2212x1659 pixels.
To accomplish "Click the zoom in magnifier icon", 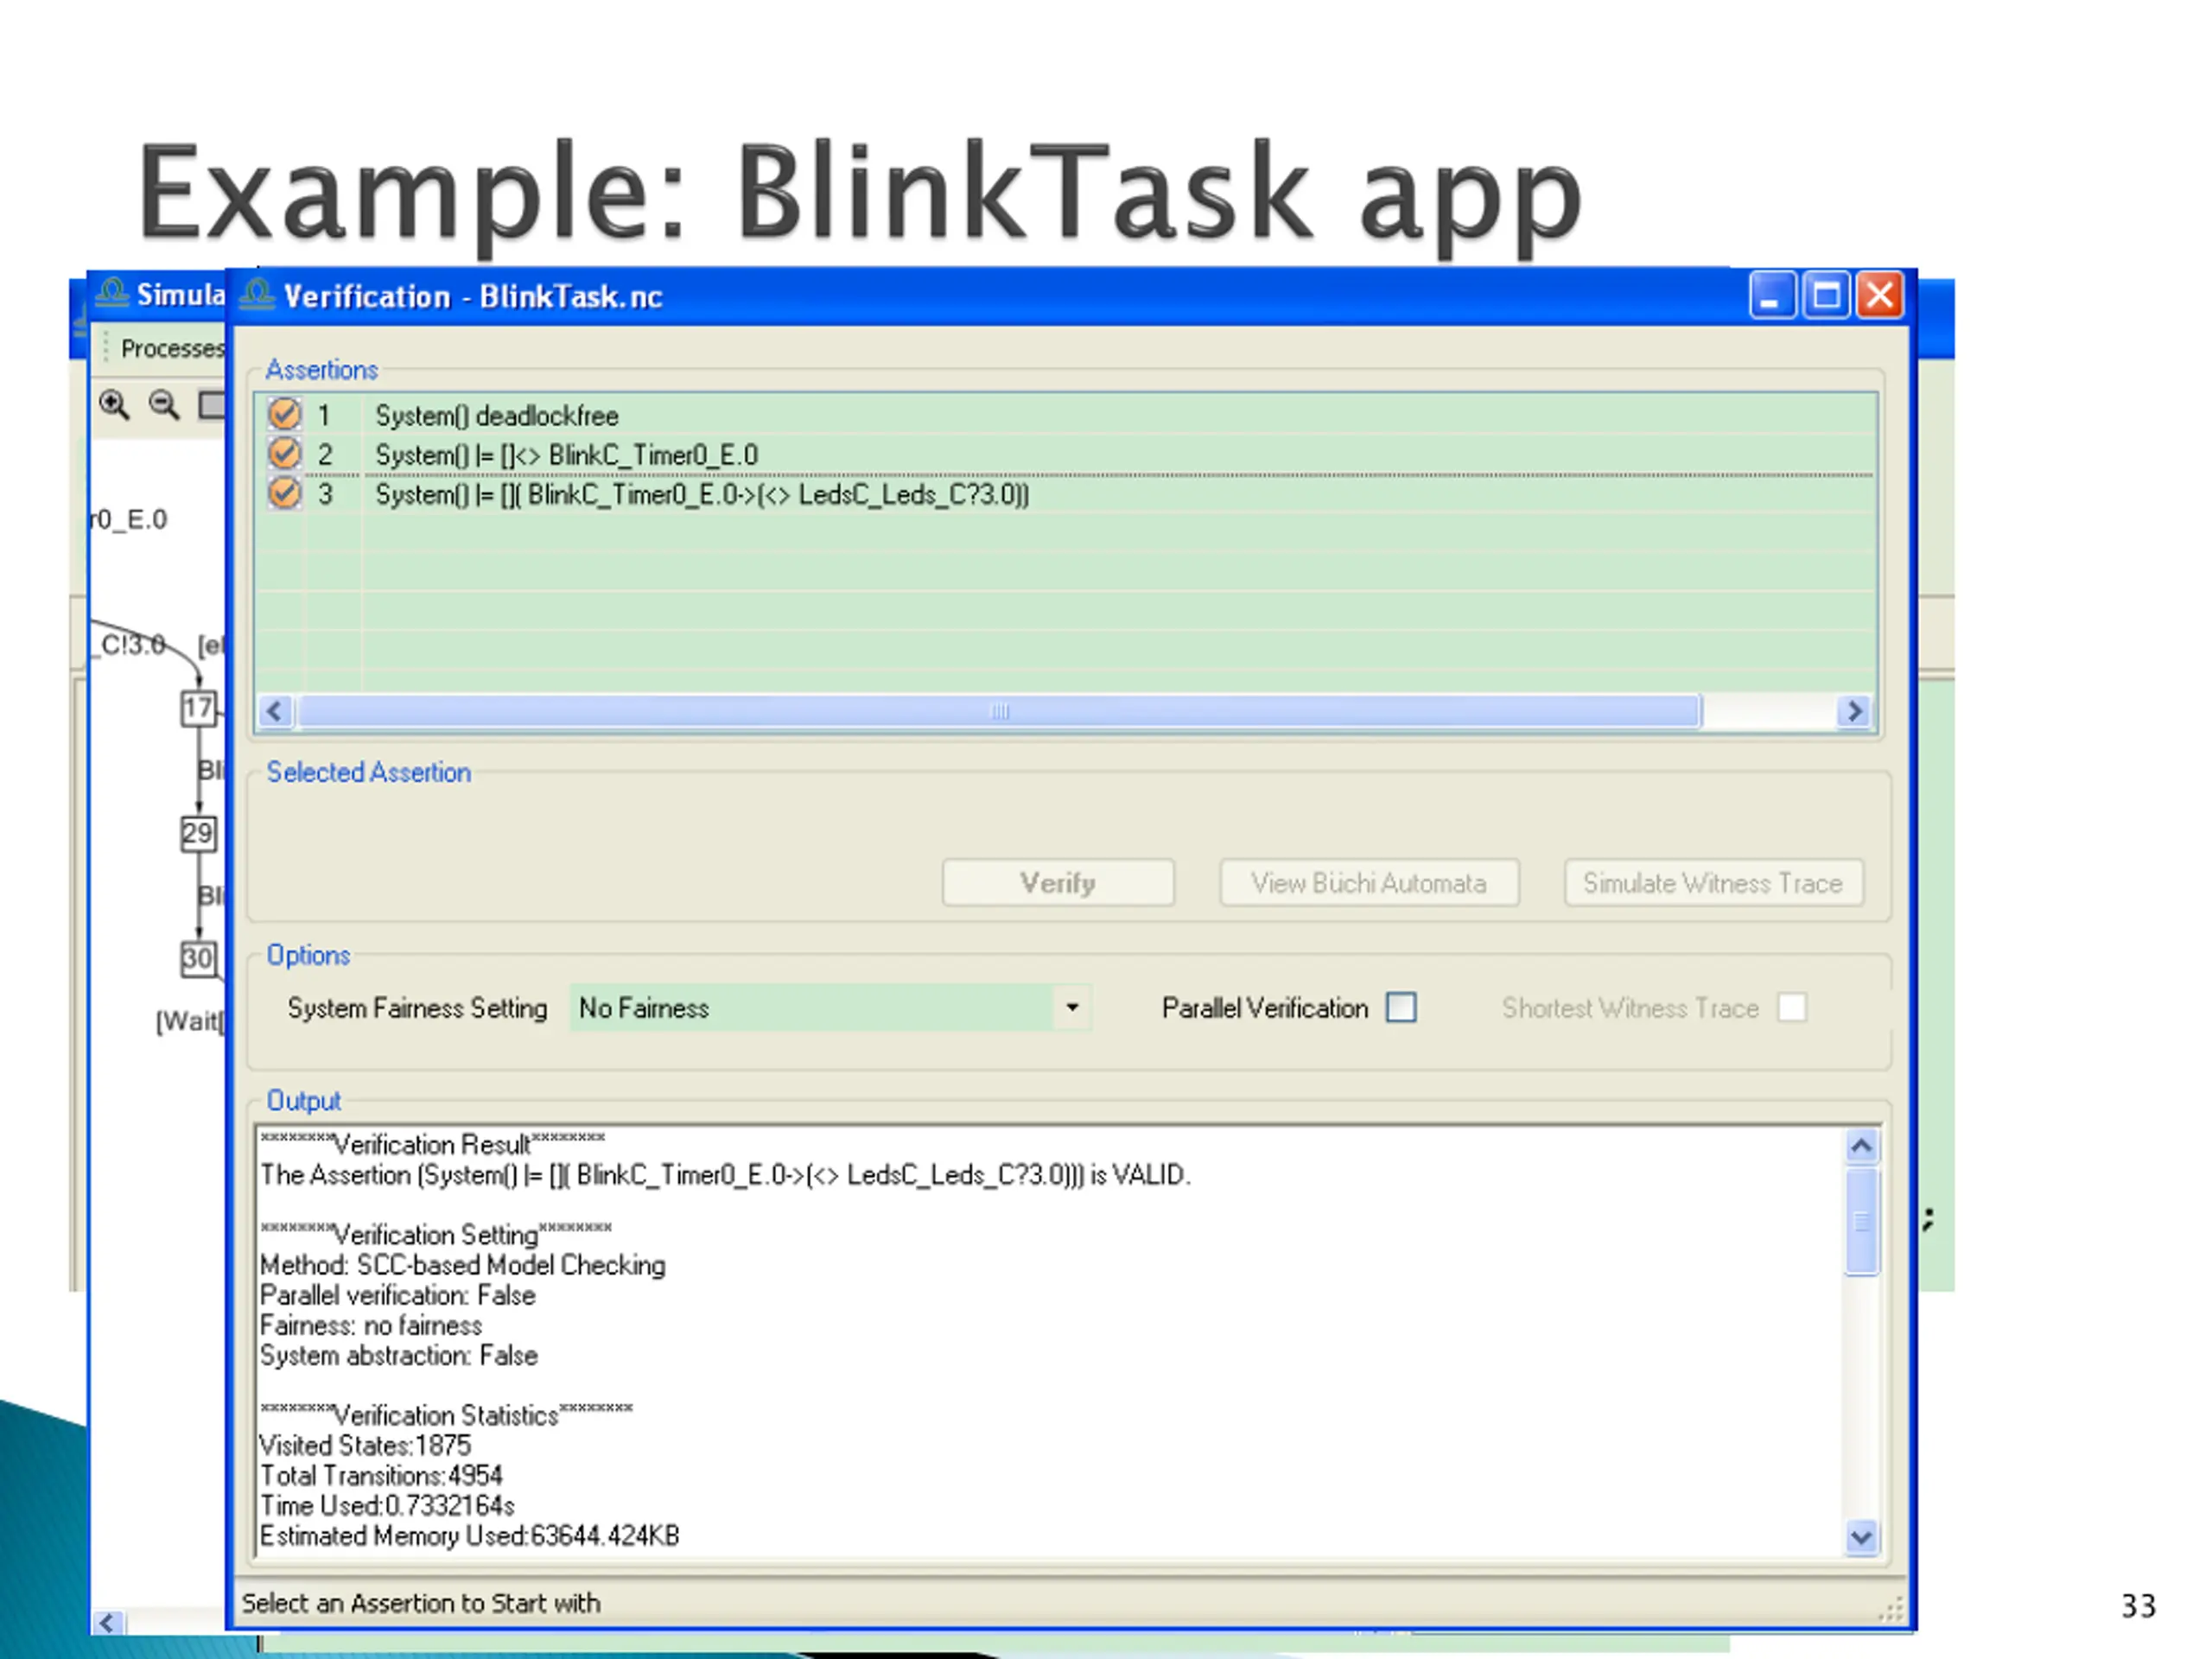I will point(114,405).
